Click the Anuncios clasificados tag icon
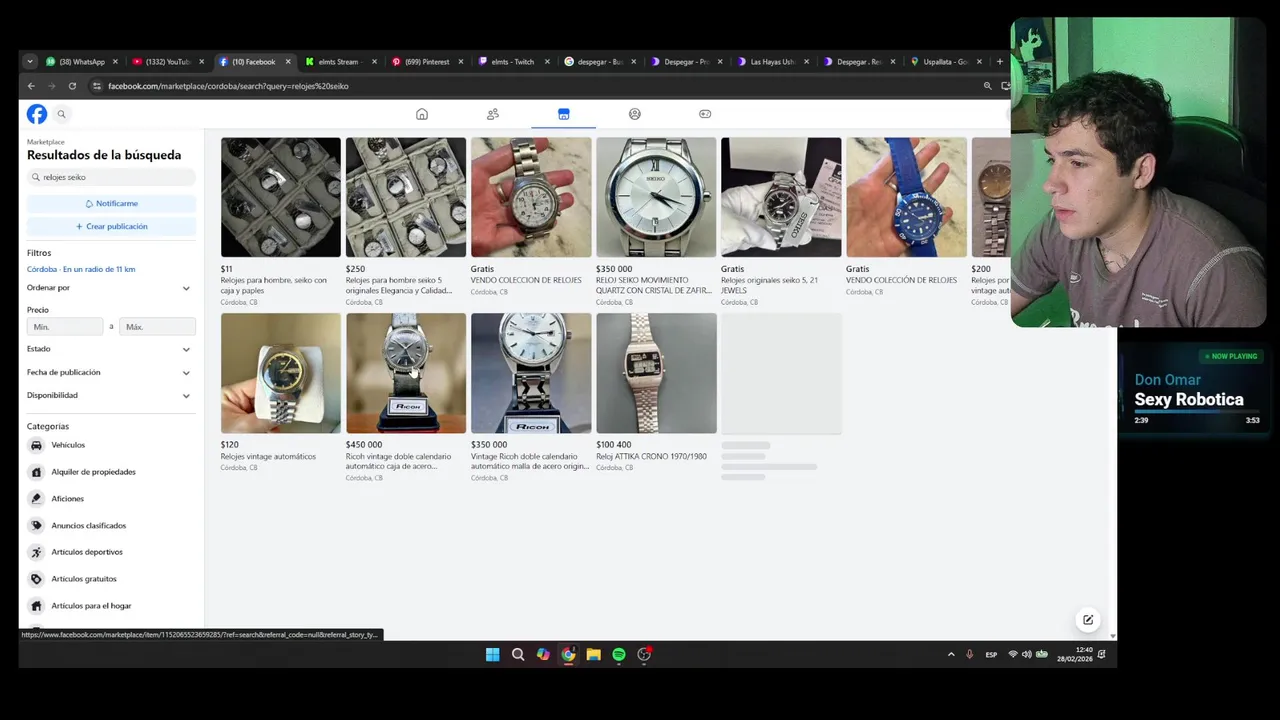Screen dimensions: 1280x720 point(37,525)
